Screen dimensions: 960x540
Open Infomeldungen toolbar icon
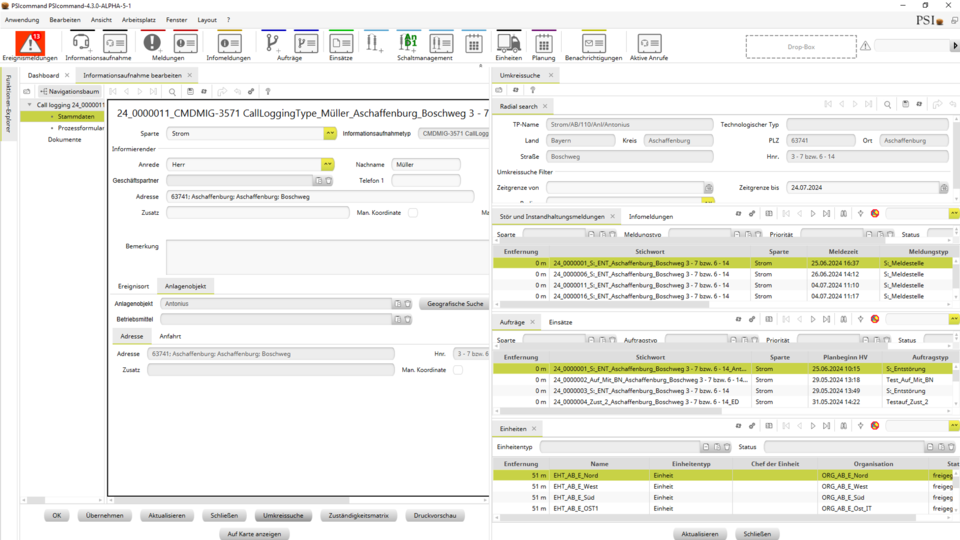coord(229,43)
